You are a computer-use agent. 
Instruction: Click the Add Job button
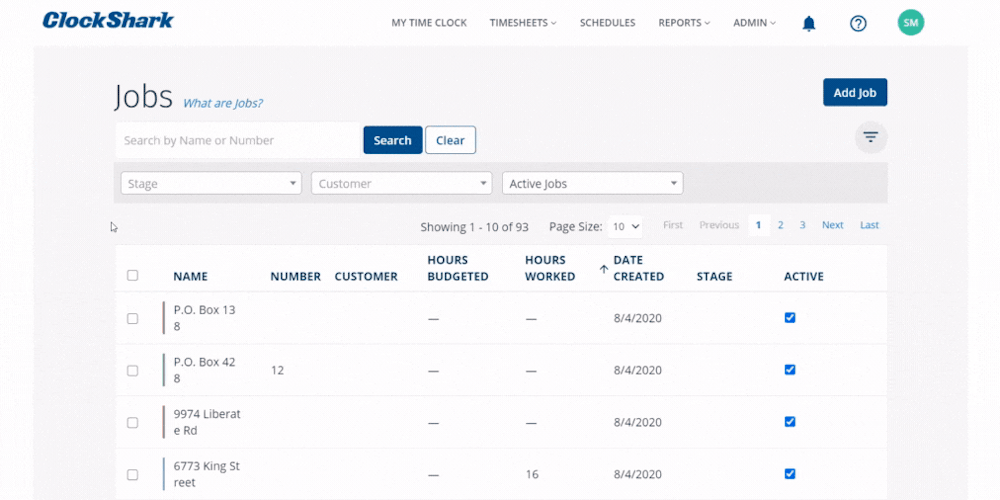[855, 92]
